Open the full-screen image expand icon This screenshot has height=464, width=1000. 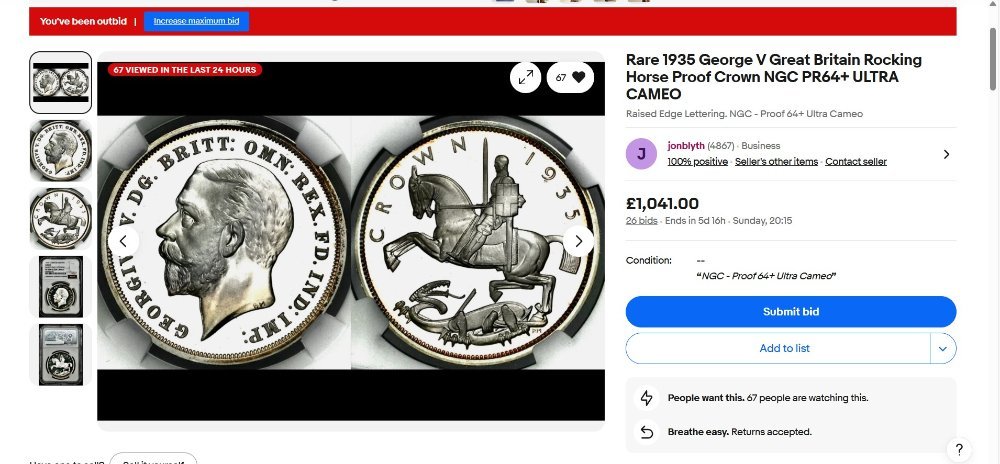pos(526,77)
